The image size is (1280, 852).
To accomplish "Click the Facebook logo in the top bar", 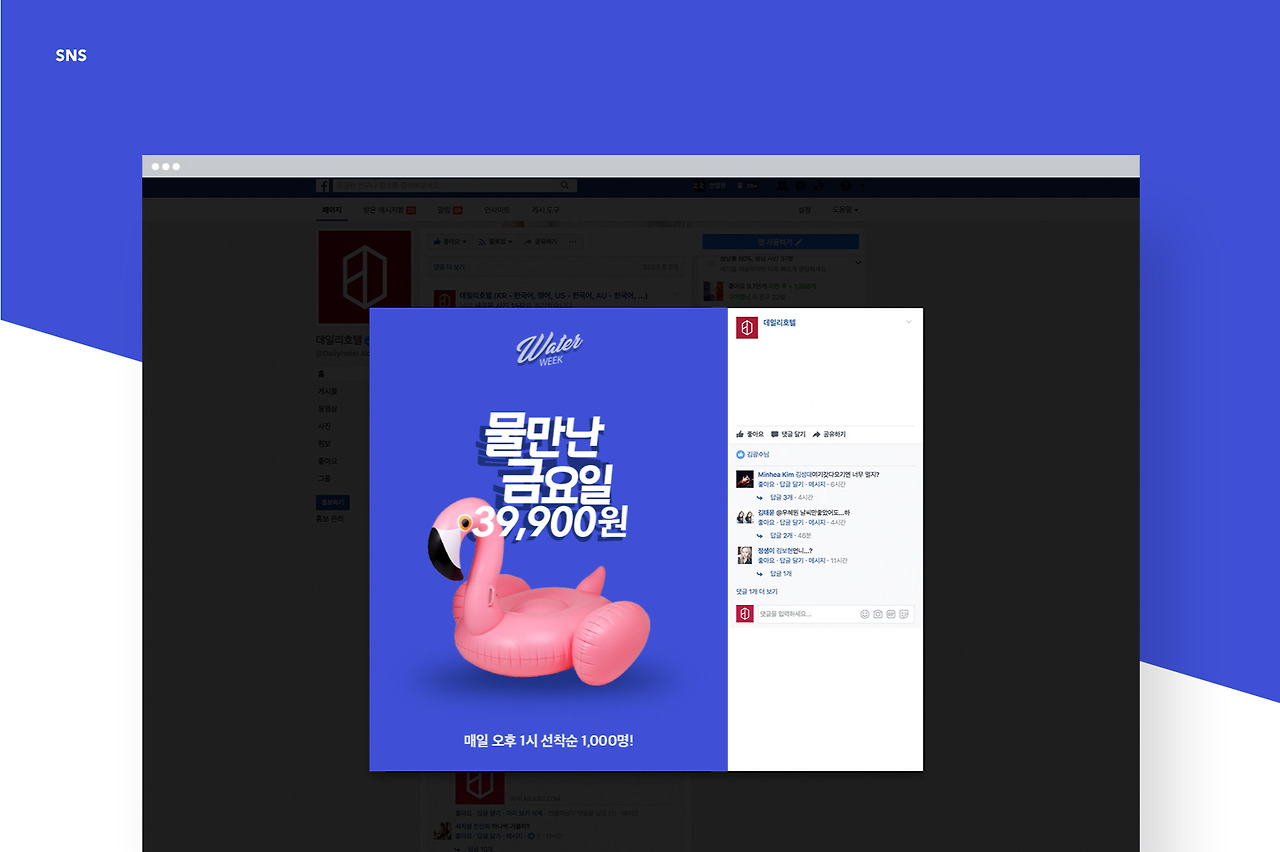I will 323,186.
